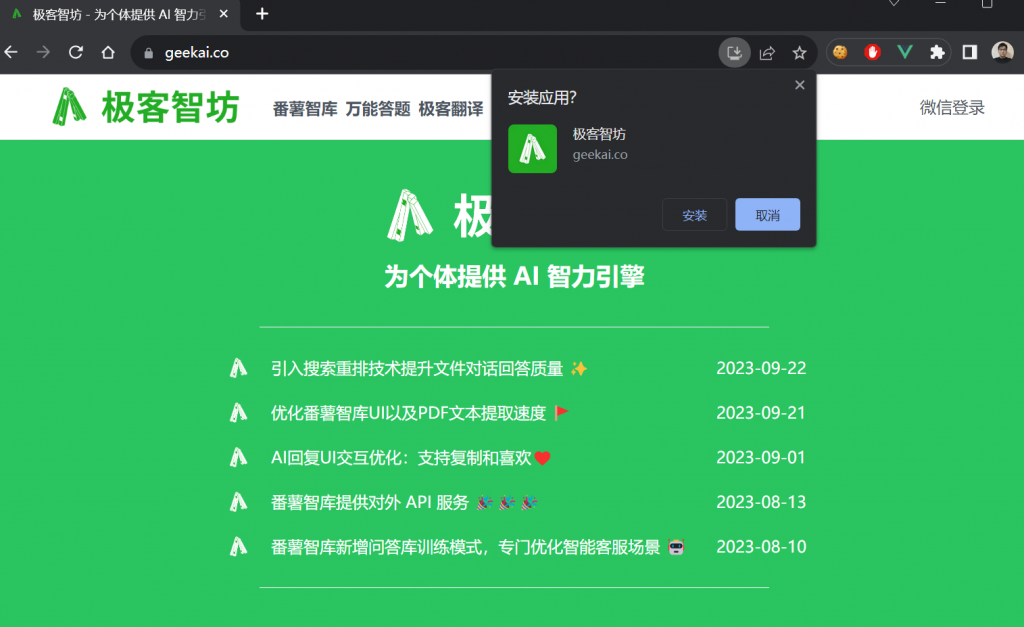Click the 极客智坊 header logo
Image resolution: width=1024 pixels, height=627 pixels.
pos(146,106)
